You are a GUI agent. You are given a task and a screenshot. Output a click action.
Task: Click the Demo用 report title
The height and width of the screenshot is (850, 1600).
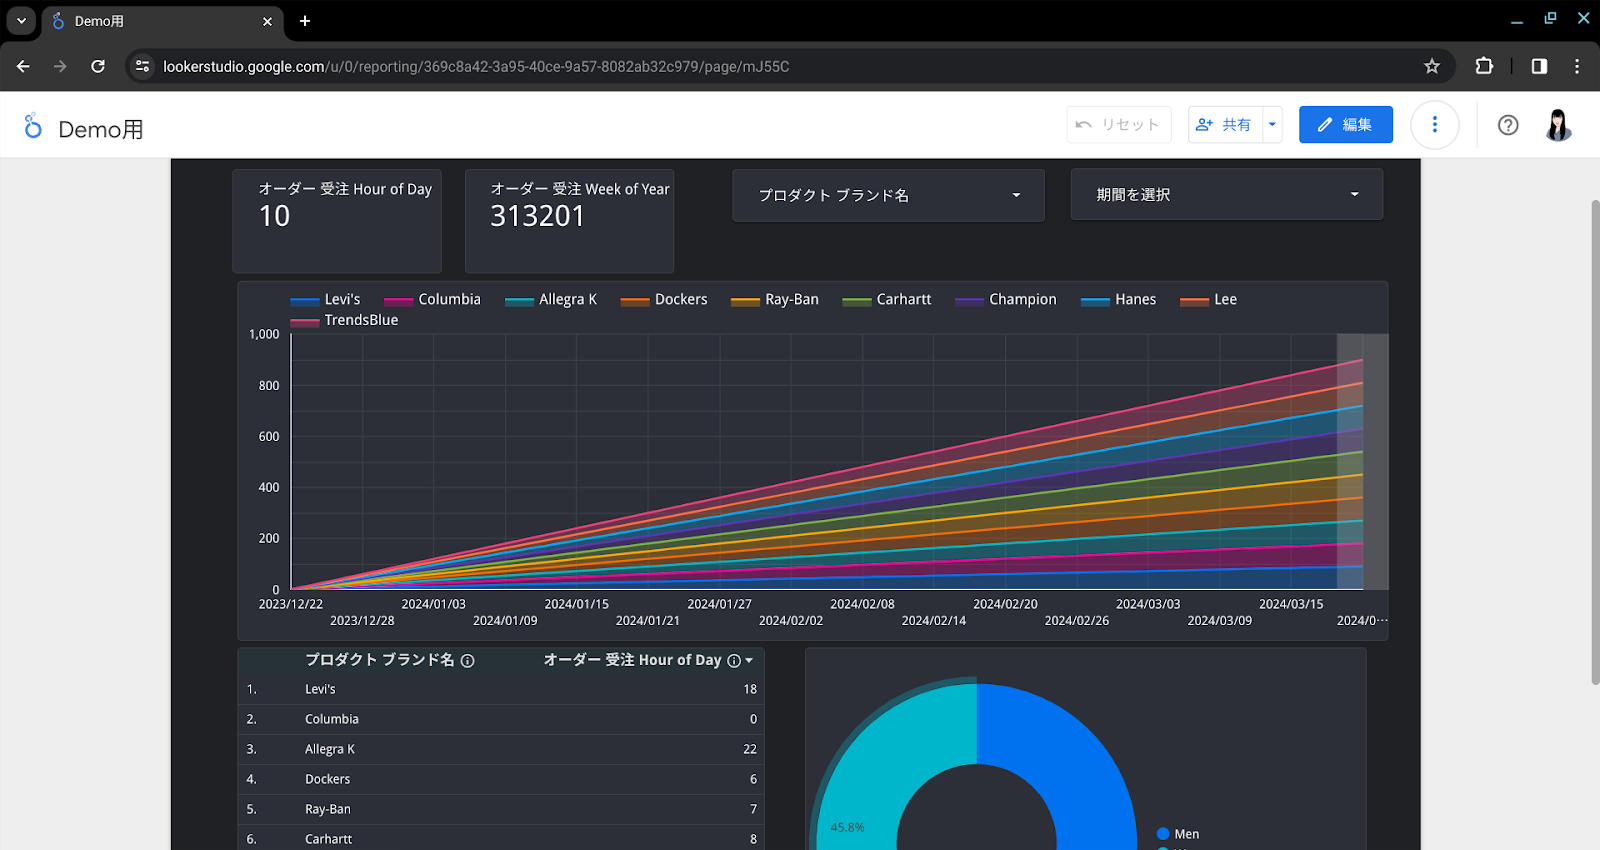click(x=101, y=129)
